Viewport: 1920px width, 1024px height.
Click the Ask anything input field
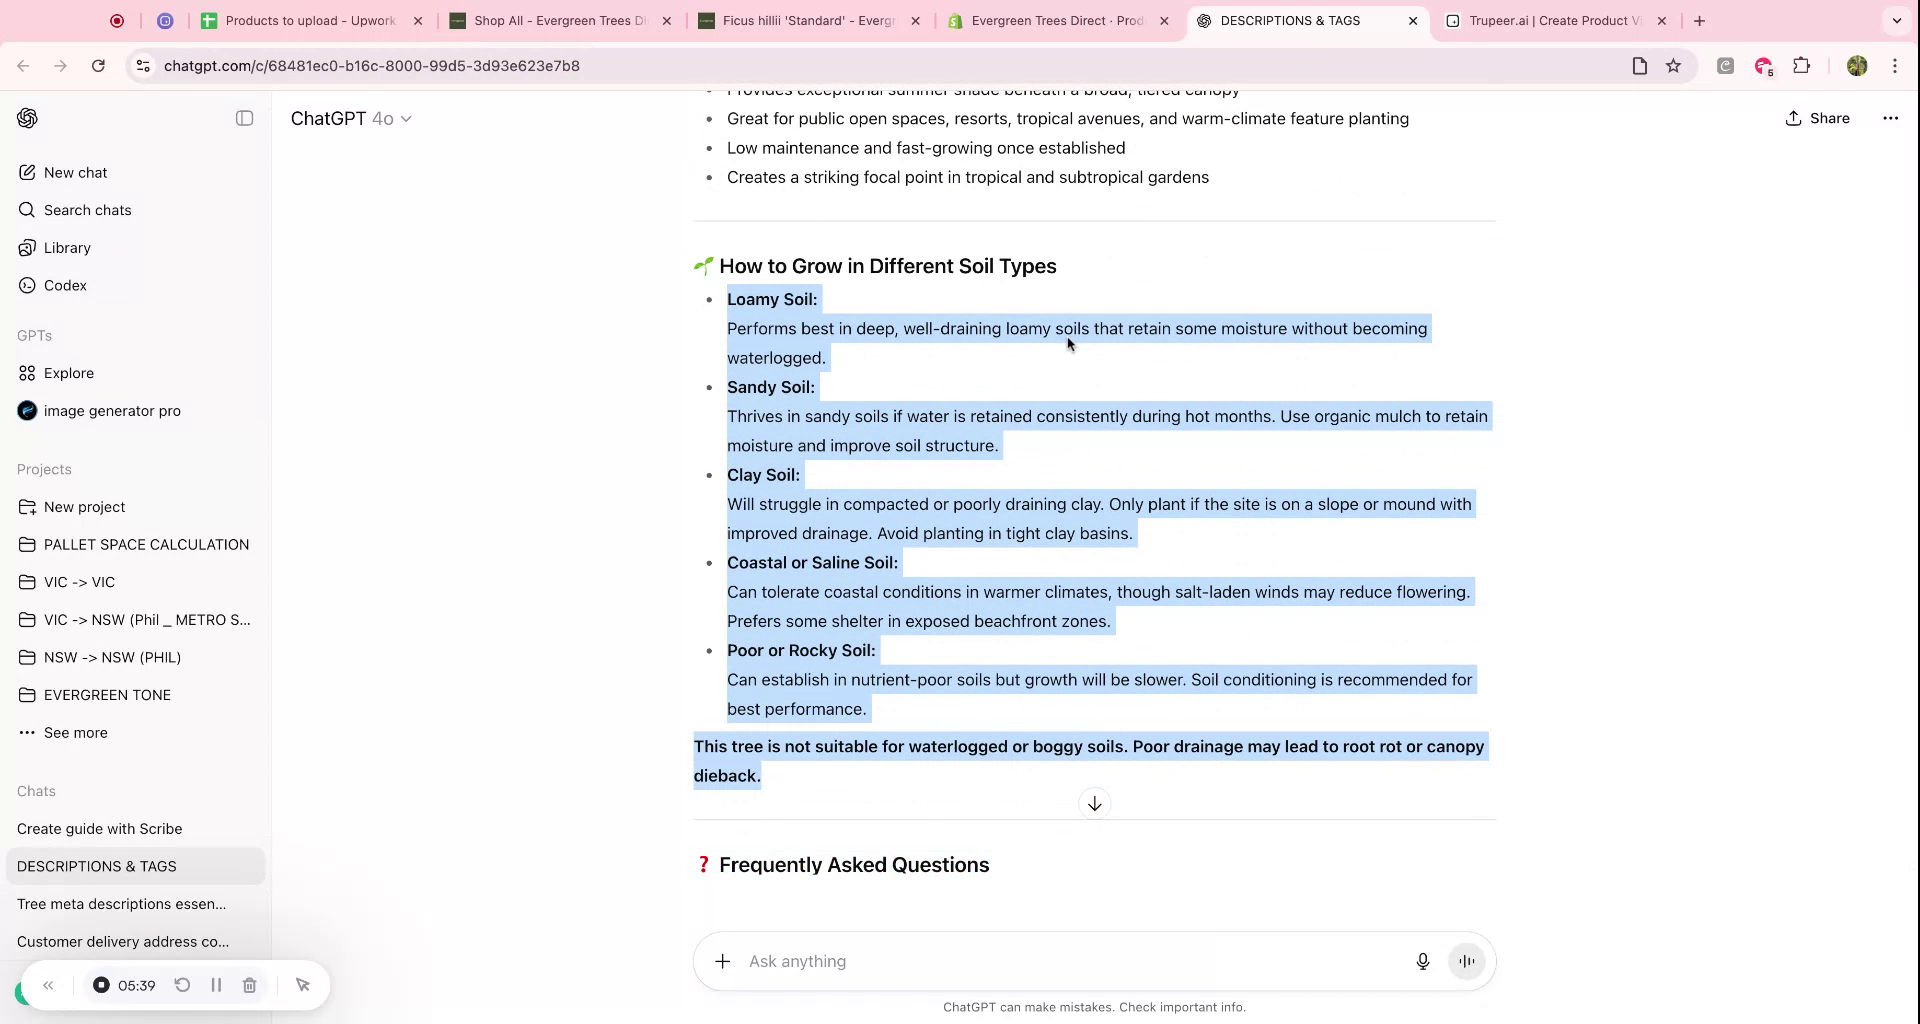[x=1000, y=961]
